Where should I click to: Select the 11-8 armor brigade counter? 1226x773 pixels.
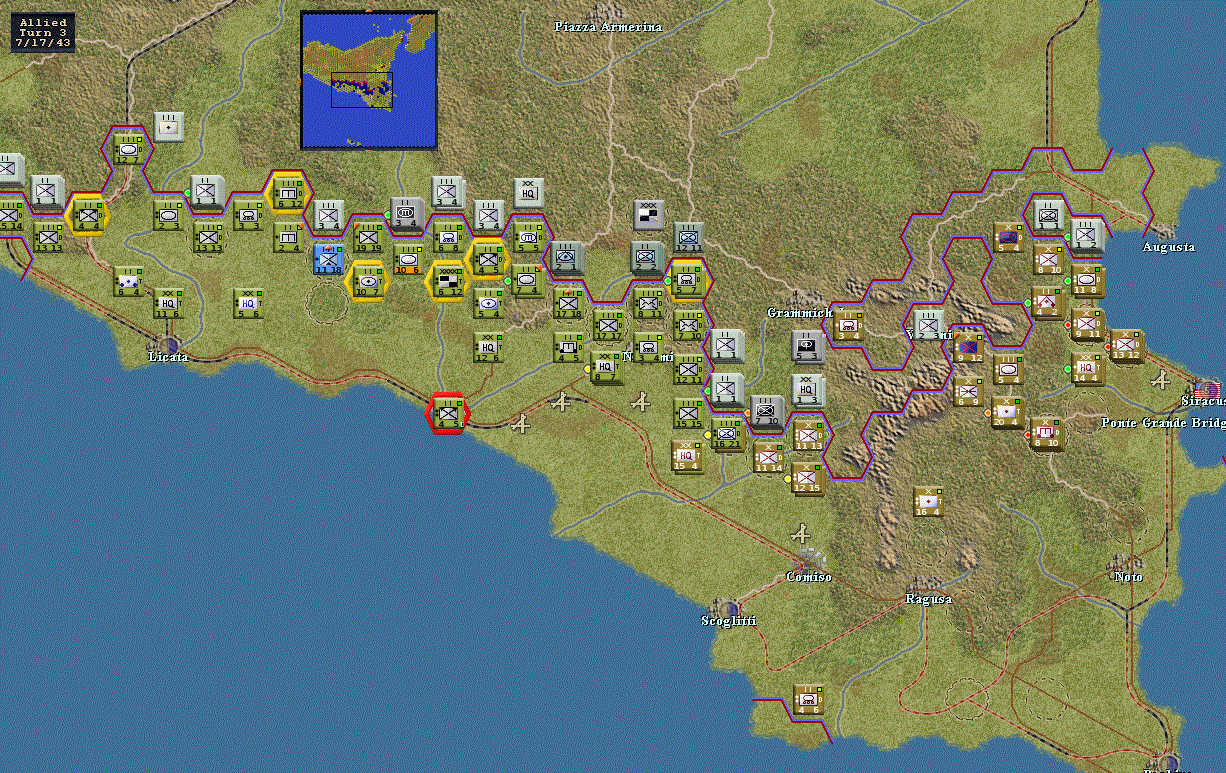point(1088,281)
